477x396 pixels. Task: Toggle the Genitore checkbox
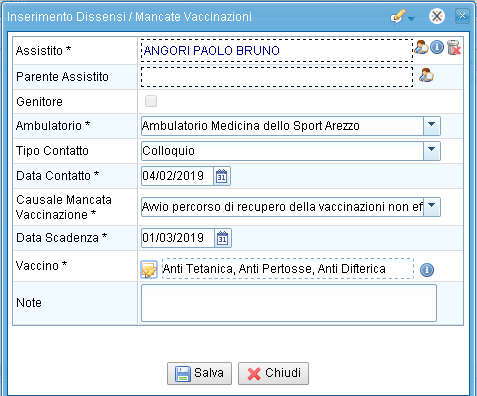click(151, 101)
